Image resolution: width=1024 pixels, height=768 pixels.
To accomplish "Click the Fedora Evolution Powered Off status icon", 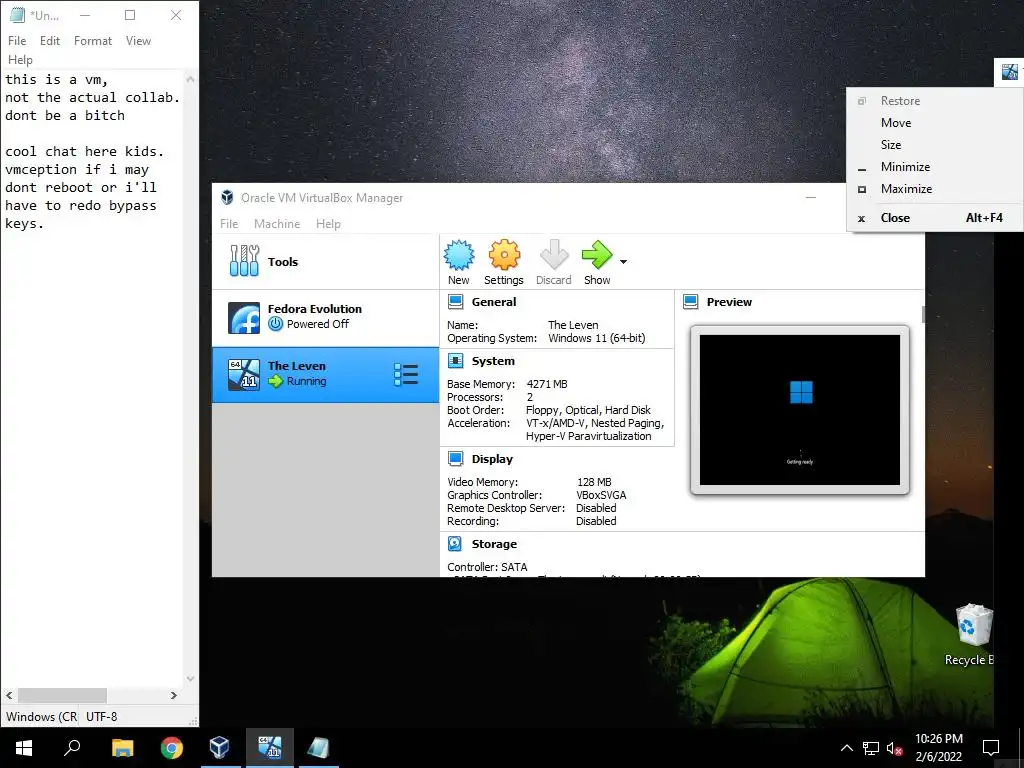I will [276, 324].
